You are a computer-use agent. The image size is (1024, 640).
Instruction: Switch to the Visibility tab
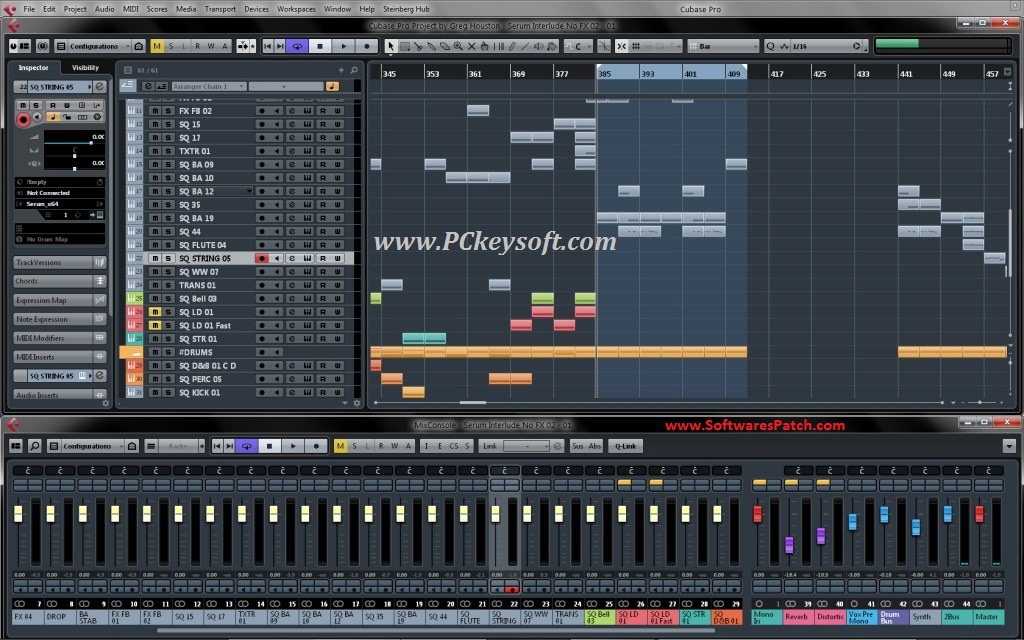point(86,67)
